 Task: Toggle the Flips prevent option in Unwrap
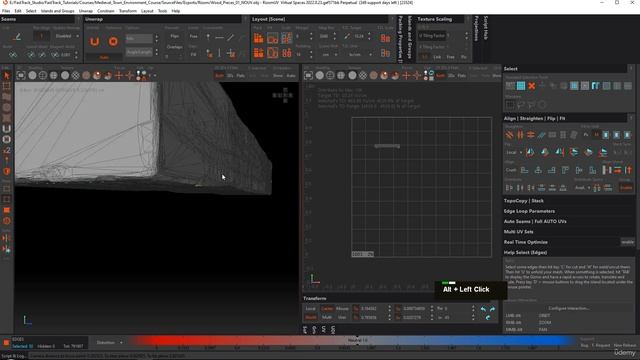tap(174, 36)
